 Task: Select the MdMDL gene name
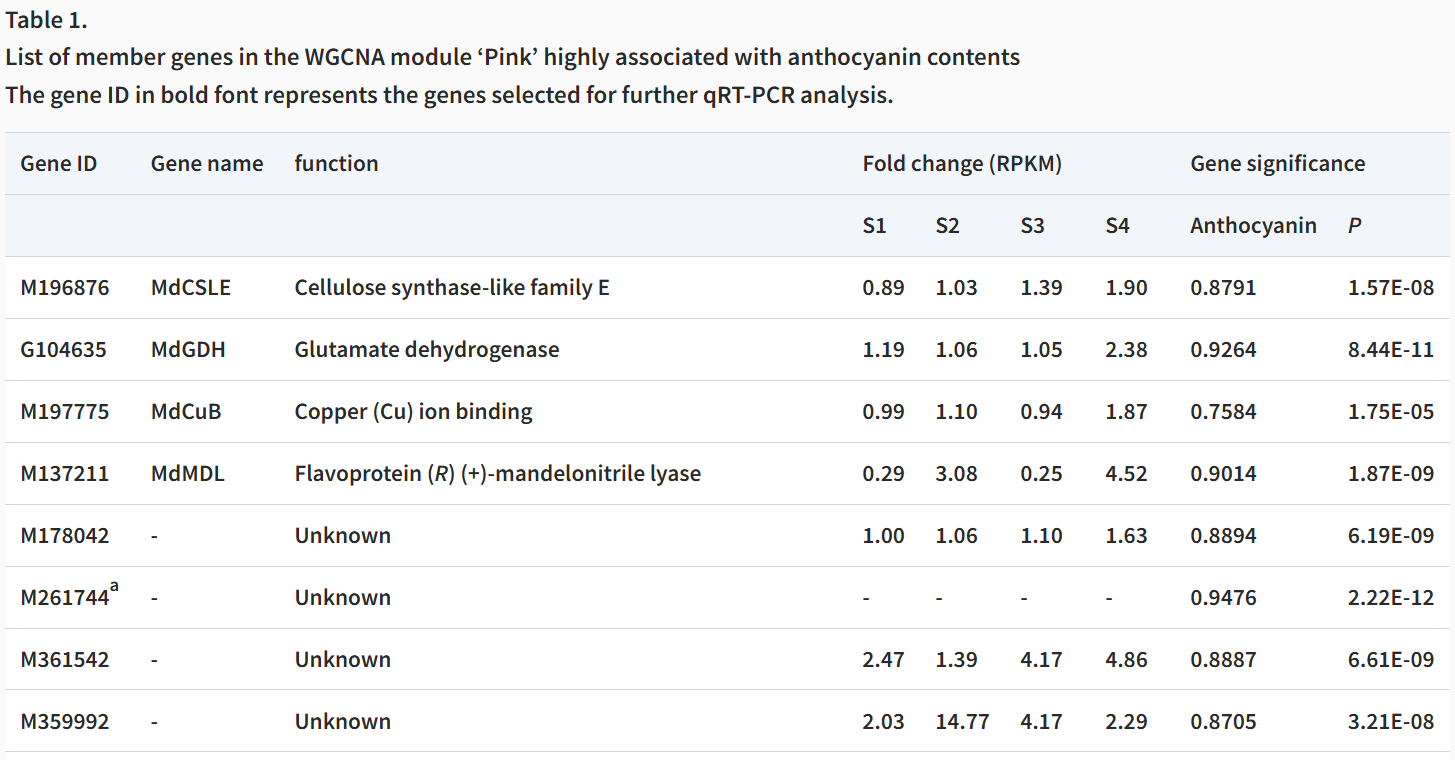pyautogui.click(x=188, y=474)
